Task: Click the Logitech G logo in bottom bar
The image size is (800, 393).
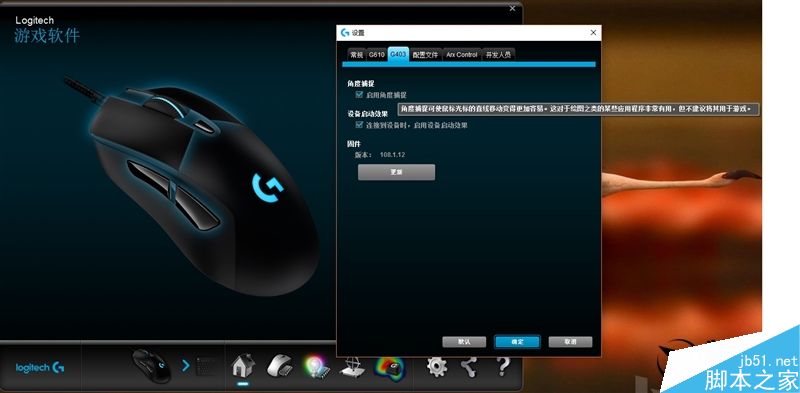Action: 40,367
